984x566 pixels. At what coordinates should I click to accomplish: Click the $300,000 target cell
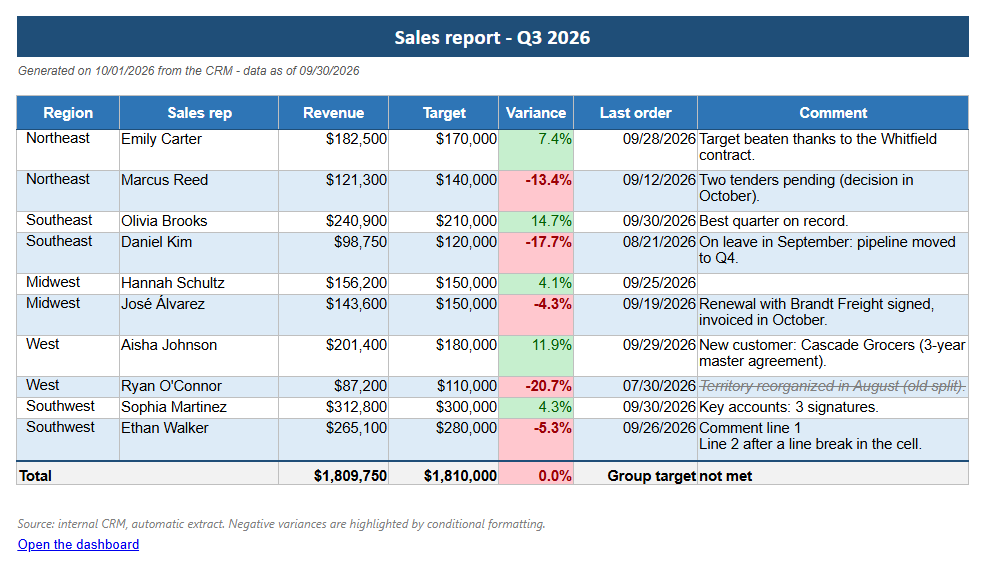(x=444, y=408)
